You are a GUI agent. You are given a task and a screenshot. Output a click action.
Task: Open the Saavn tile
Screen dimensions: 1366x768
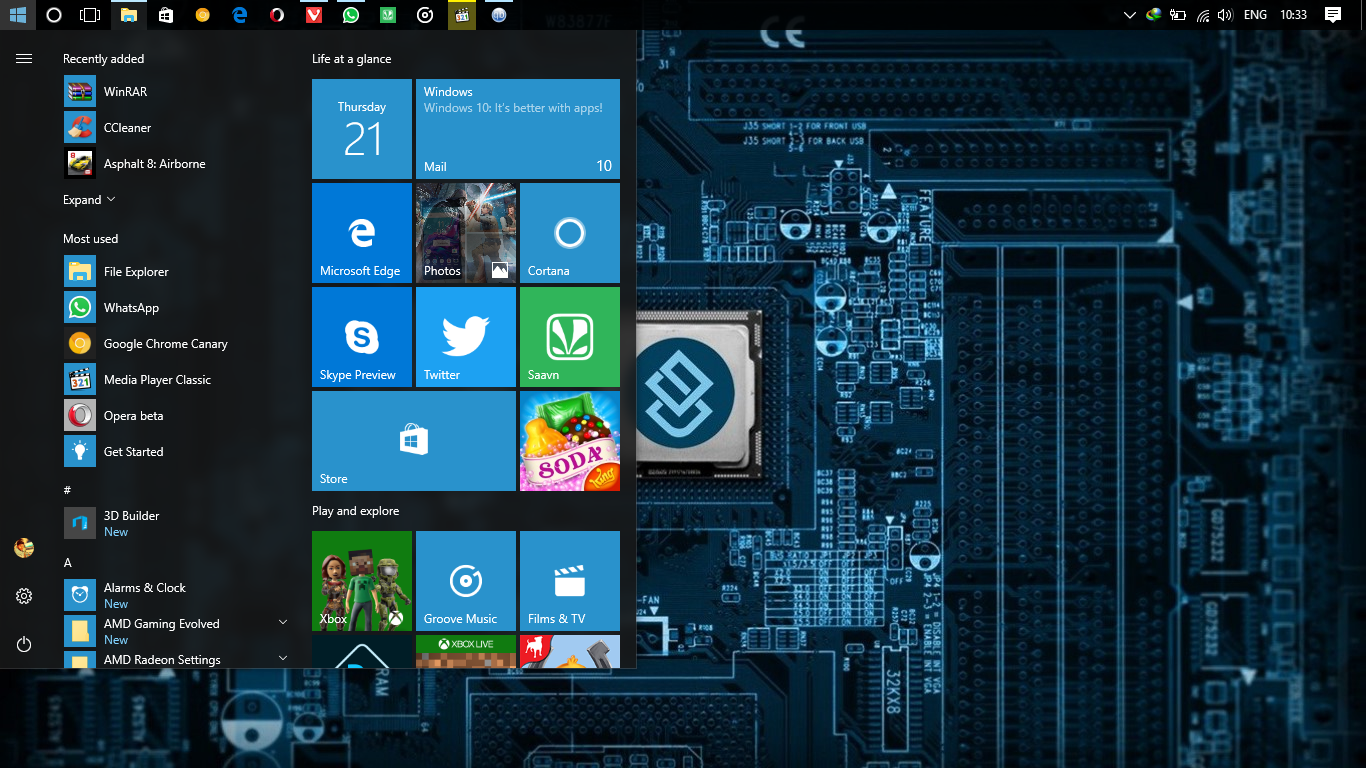click(570, 337)
